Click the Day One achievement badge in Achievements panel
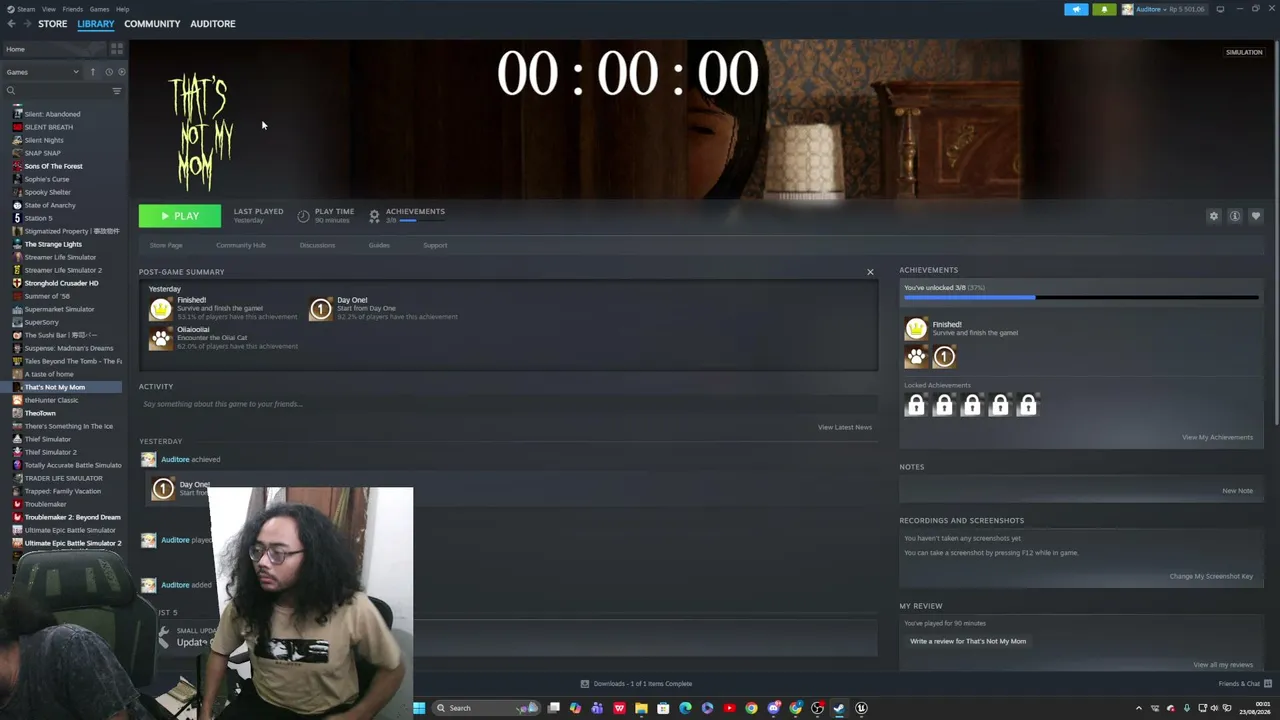1280x720 pixels. 944,356
